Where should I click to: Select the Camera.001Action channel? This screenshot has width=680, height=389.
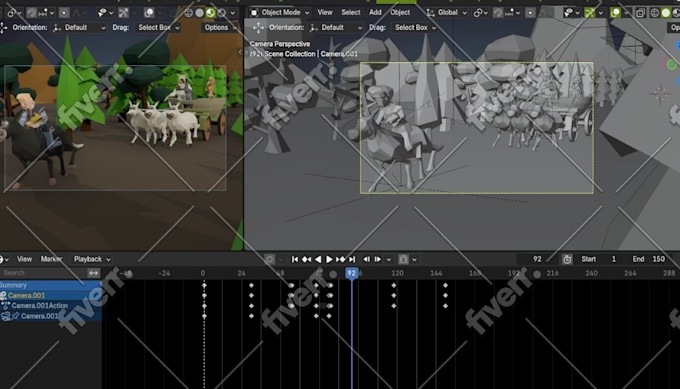point(51,306)
